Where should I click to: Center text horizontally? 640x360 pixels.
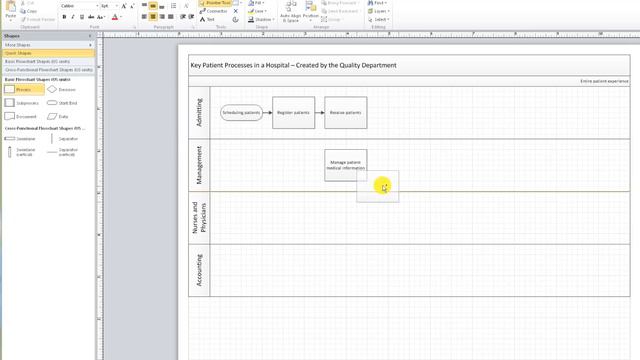click(x=153, y=17)
